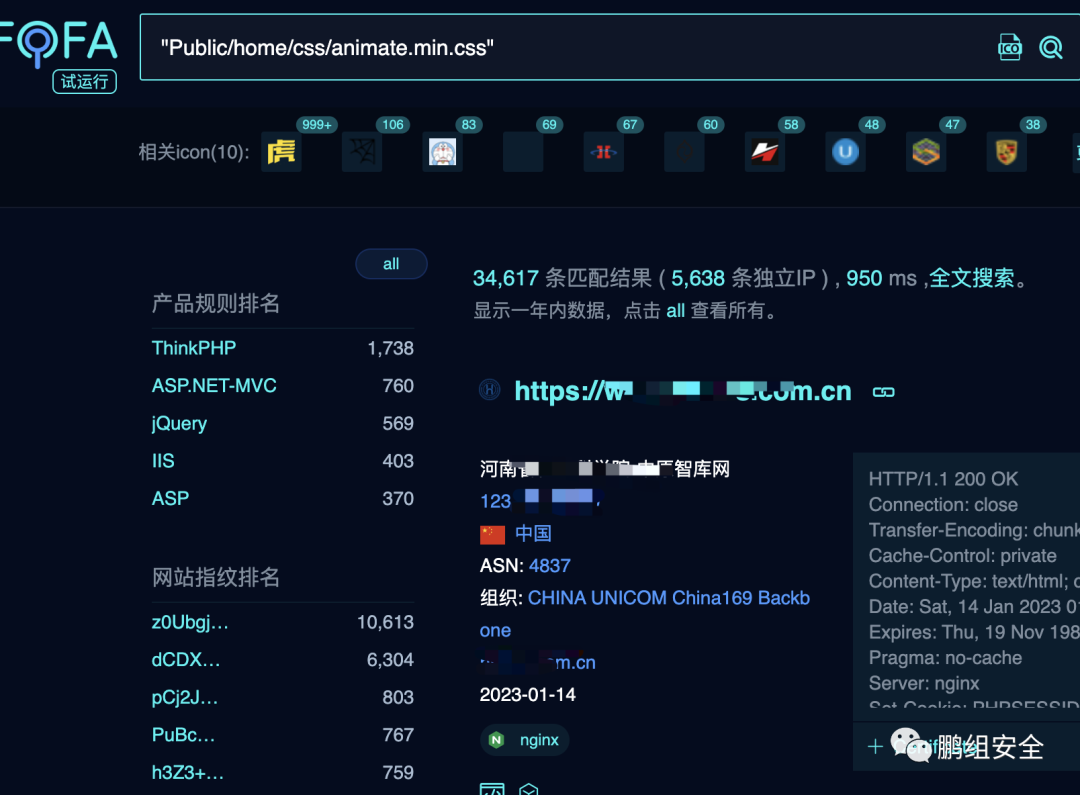Click the blurred domain link ending m.cn
The width and height of the screenshot is (1080, 795).
click(x=538, y=663)
